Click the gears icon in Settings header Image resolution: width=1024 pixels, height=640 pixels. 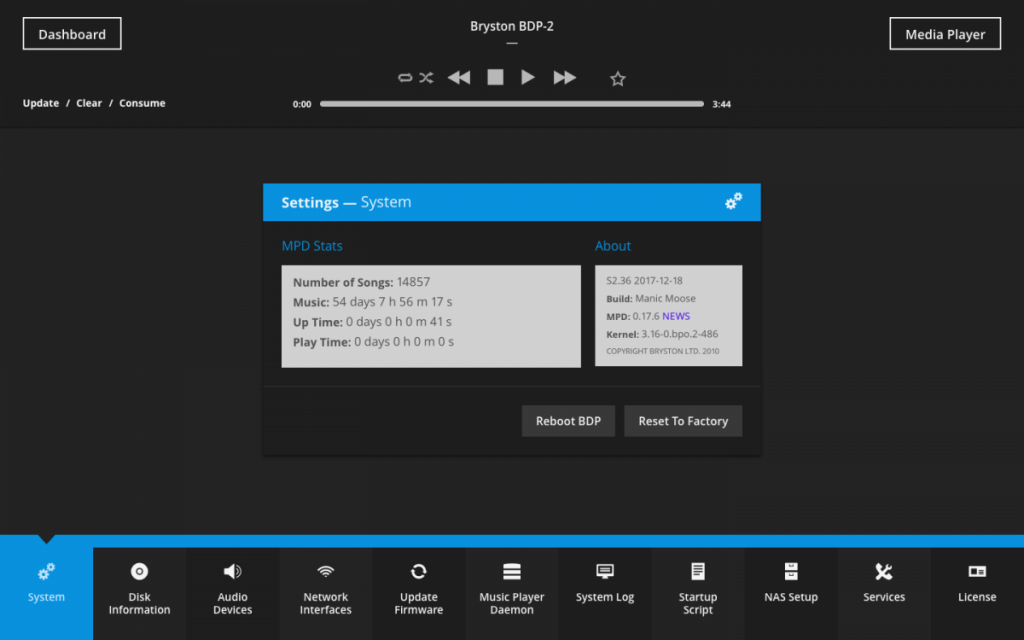click(733, 201)
